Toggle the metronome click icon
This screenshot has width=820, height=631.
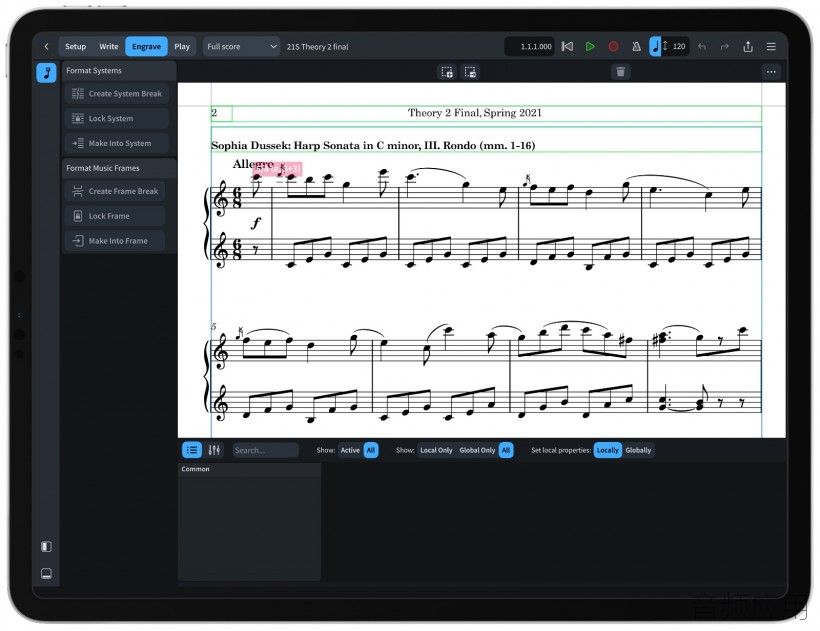point(636,47)
